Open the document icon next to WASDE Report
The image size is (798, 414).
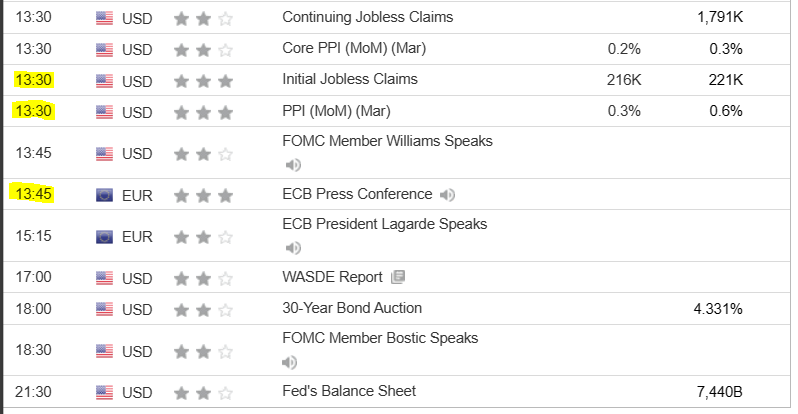(398, 277)
